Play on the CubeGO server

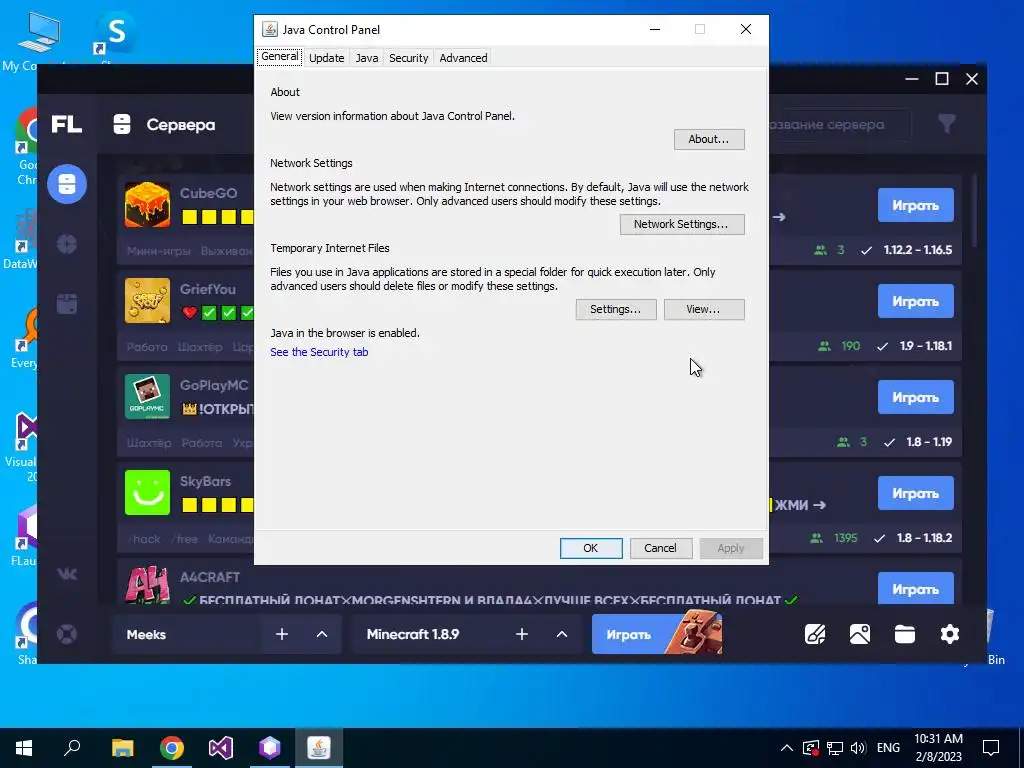(x=916, y=205)
